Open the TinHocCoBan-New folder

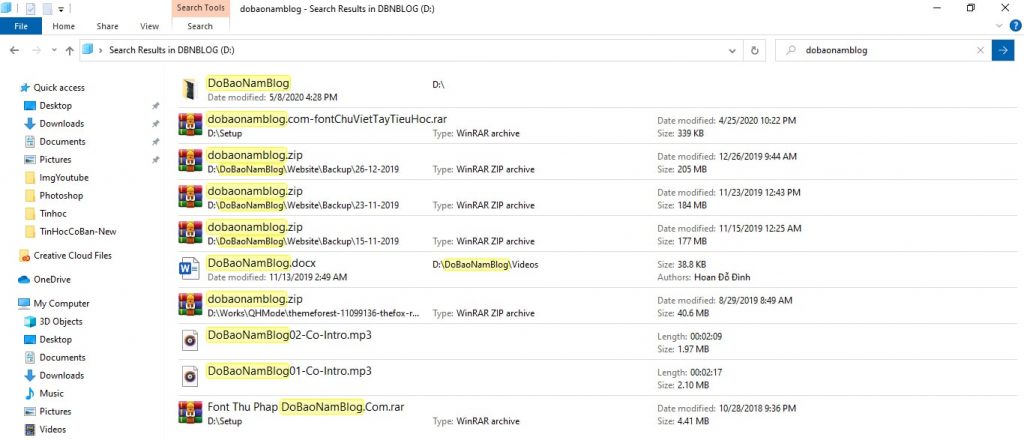(x=78, y=231)
